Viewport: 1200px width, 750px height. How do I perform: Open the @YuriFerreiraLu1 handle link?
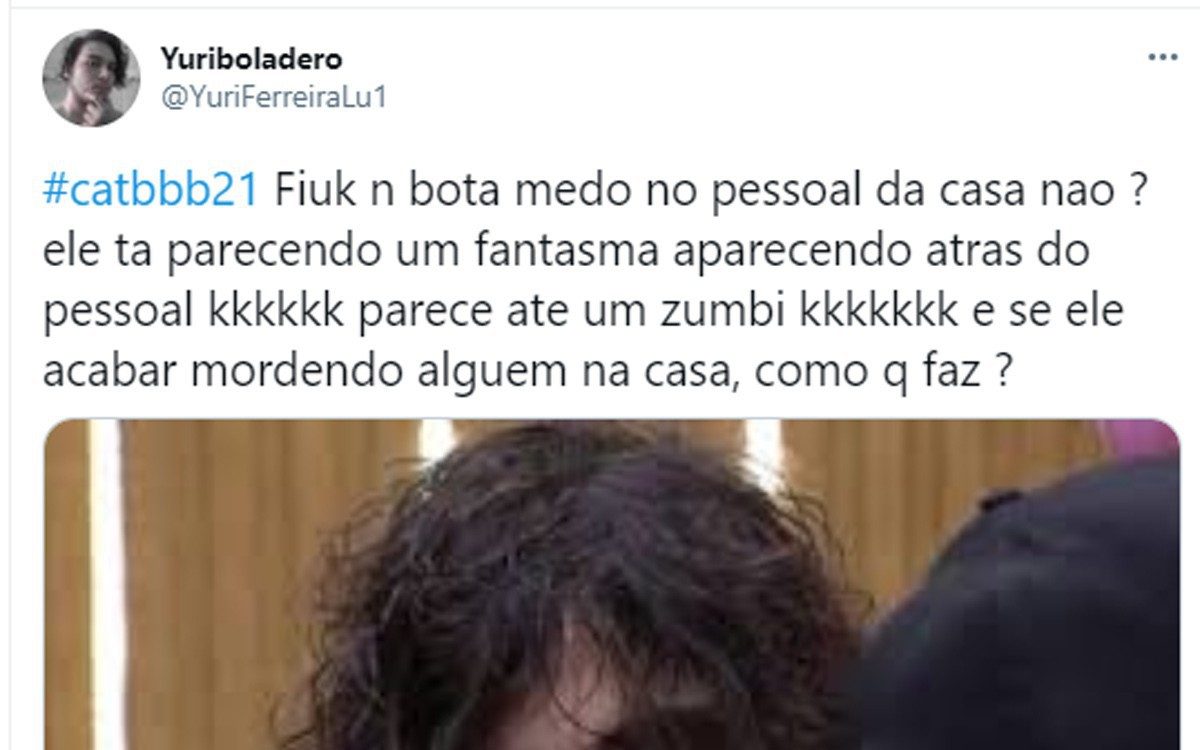273,98
